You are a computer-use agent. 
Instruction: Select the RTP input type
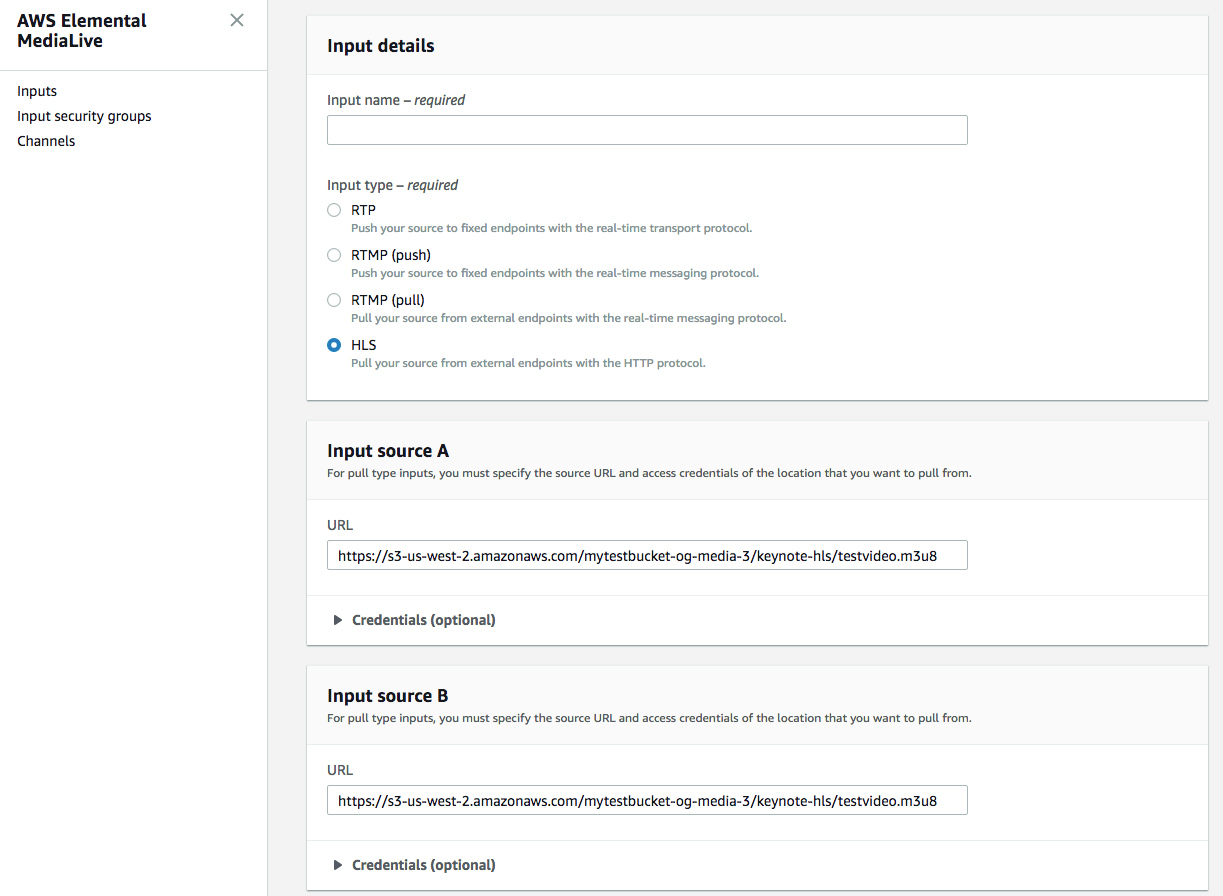pos(334,210)
